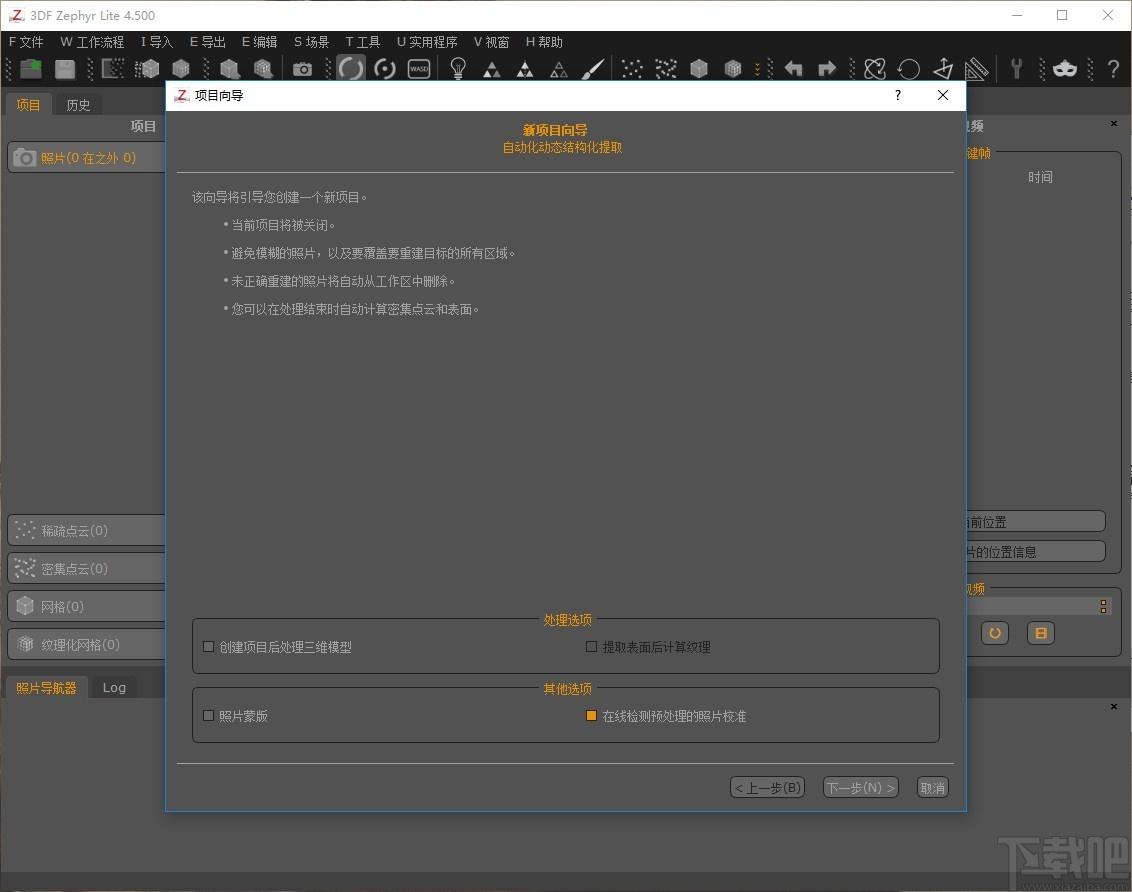Click the green folder open project icon

tap(31, 69)
